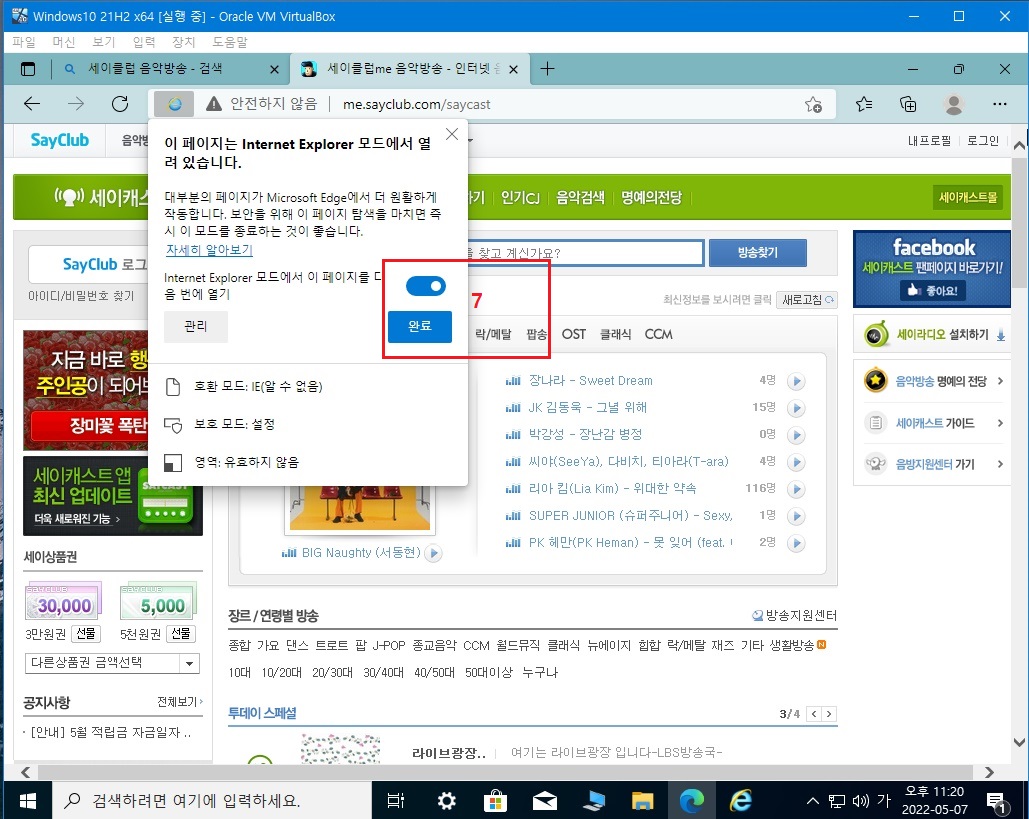
Task: Click the 로그인 link
Action: click(x=983, y=140)
